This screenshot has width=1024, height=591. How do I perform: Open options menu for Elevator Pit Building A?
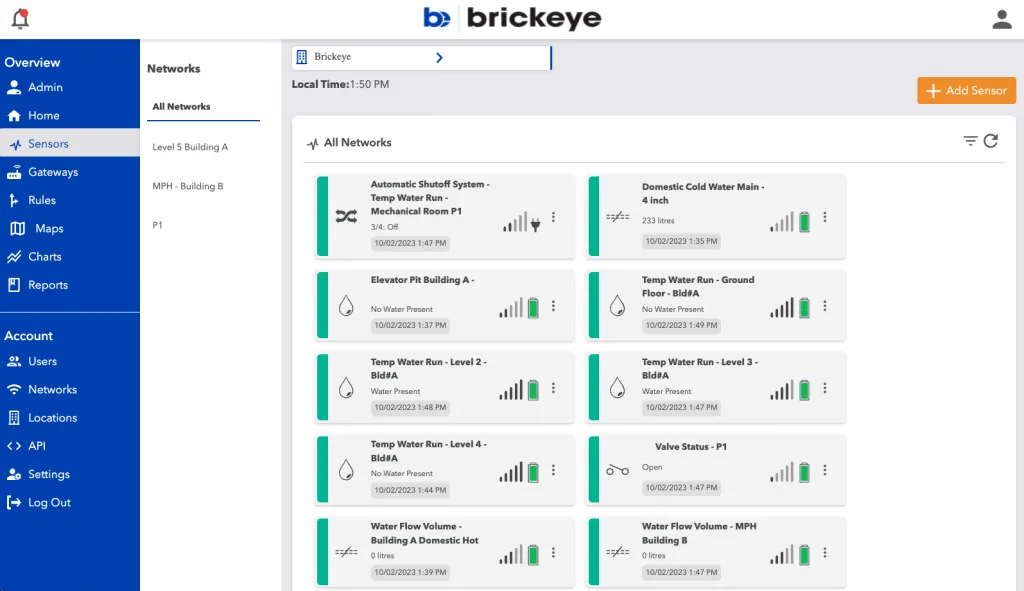553,306
